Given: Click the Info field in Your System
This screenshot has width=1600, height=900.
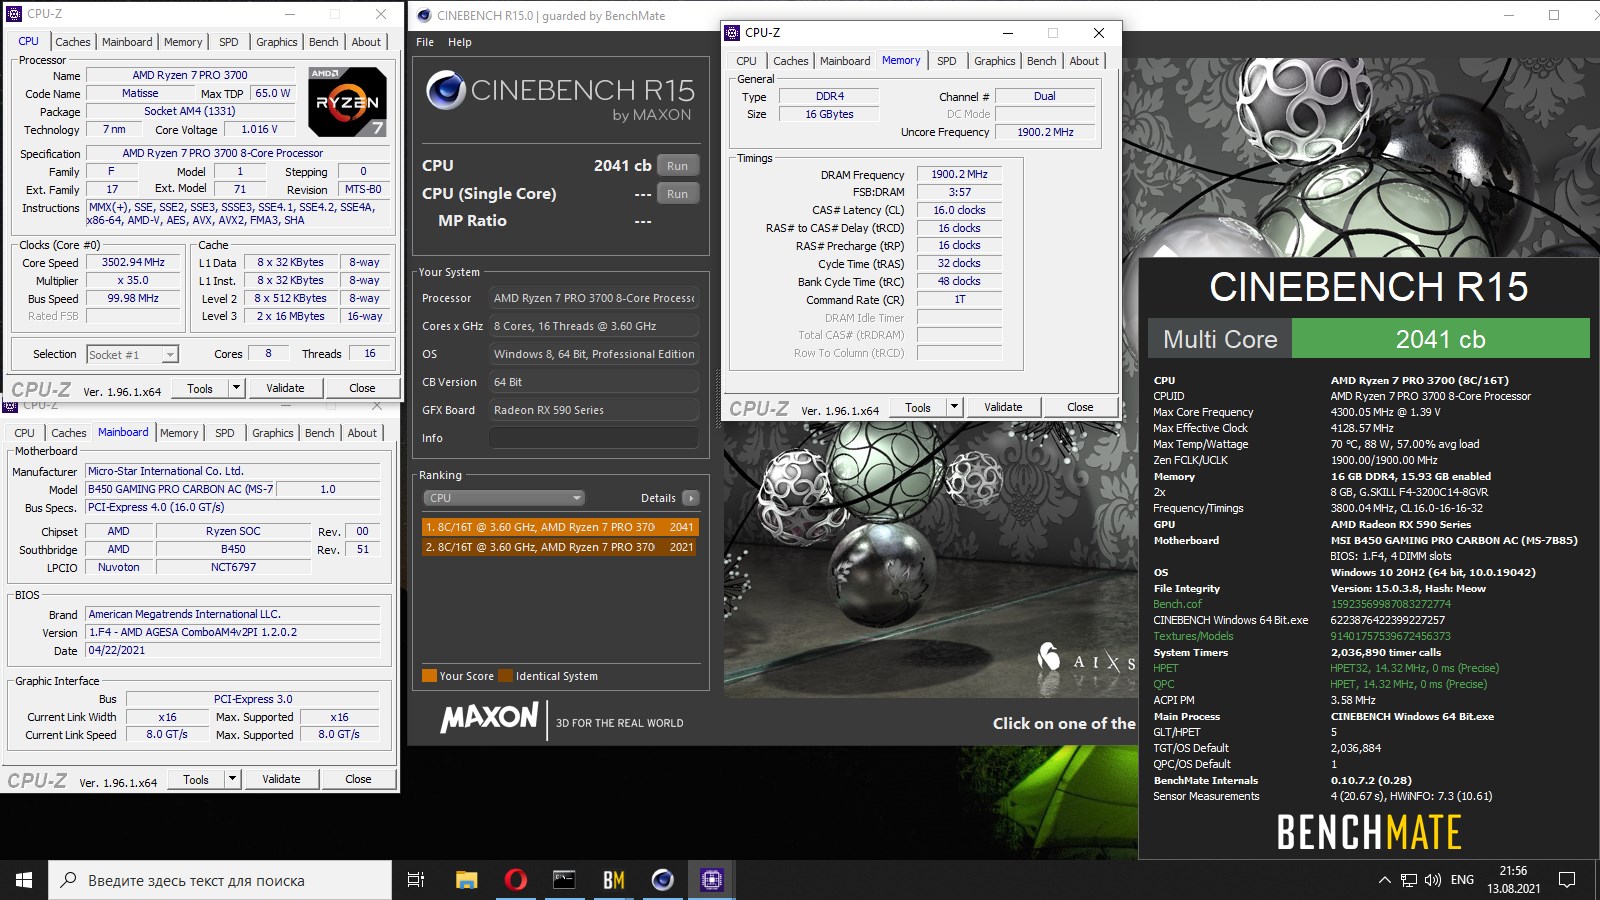Looking at the screenshot, I should [x=594, y=438].
